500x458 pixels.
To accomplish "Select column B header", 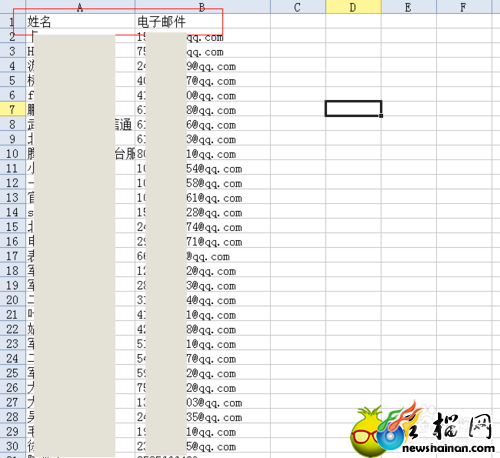I will pos(202,7).
